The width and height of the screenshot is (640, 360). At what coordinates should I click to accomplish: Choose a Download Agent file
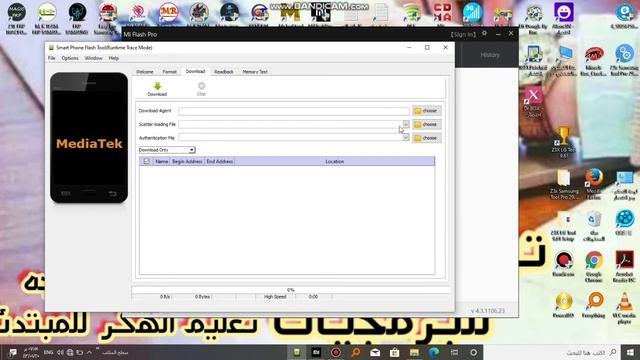click(x=427, y=111)
